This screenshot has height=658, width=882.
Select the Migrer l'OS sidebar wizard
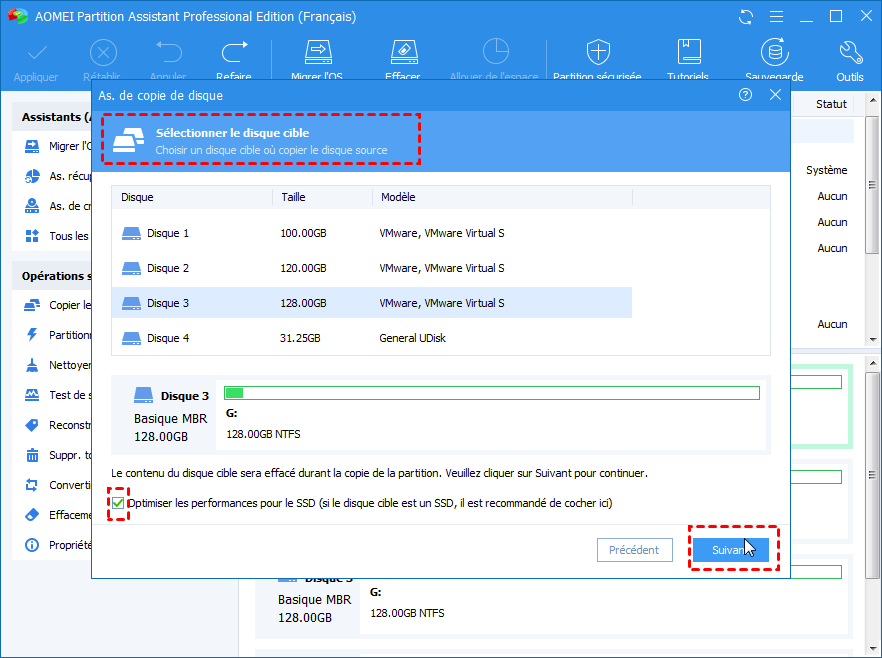point(58,146)
